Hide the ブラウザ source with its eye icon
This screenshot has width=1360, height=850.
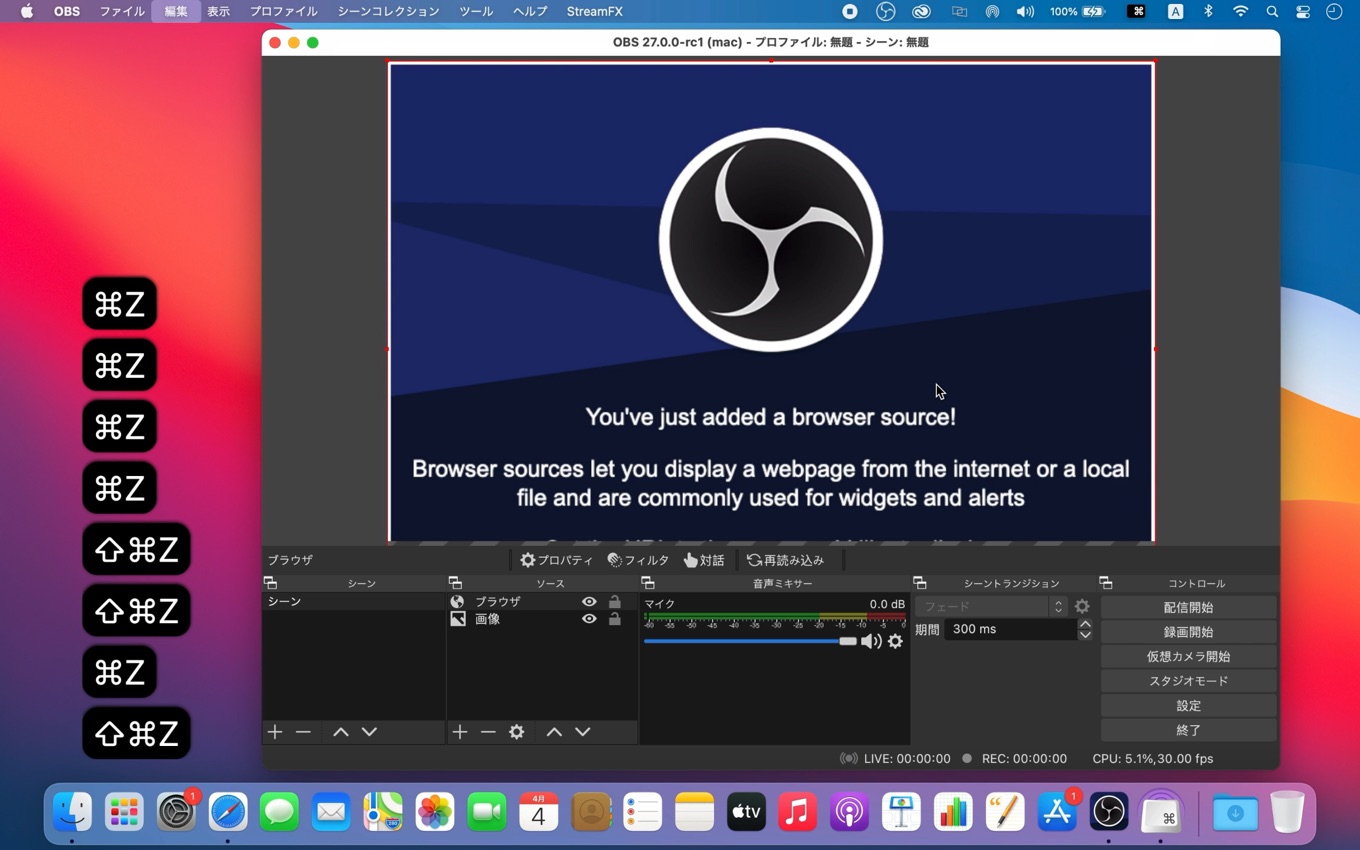tap(589, 602)
